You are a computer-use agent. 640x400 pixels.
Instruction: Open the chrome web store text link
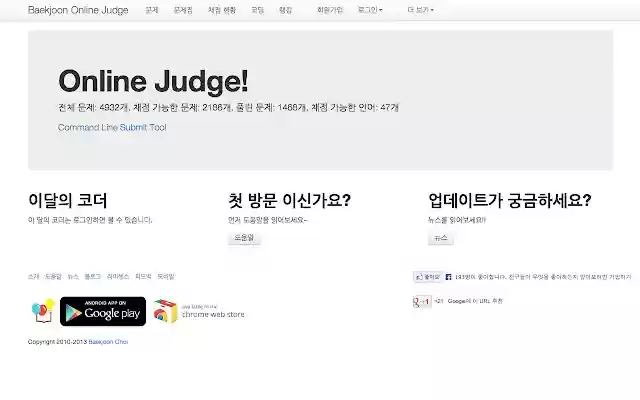(213, 314)
